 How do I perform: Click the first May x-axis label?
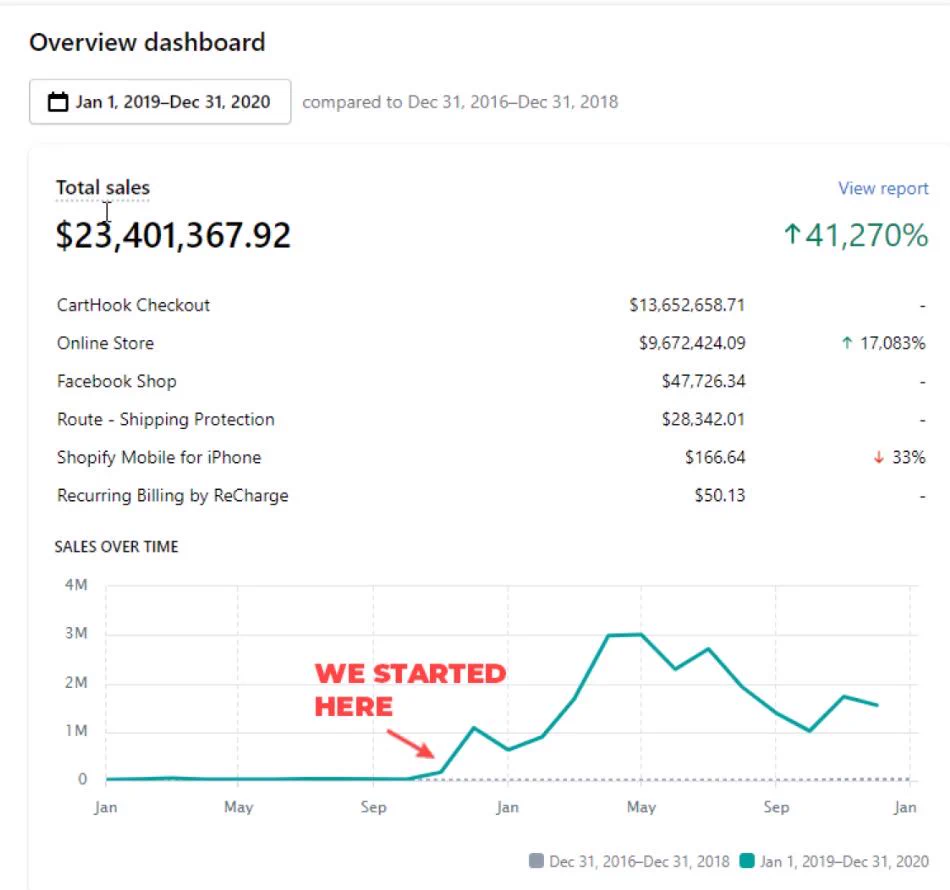238,807
